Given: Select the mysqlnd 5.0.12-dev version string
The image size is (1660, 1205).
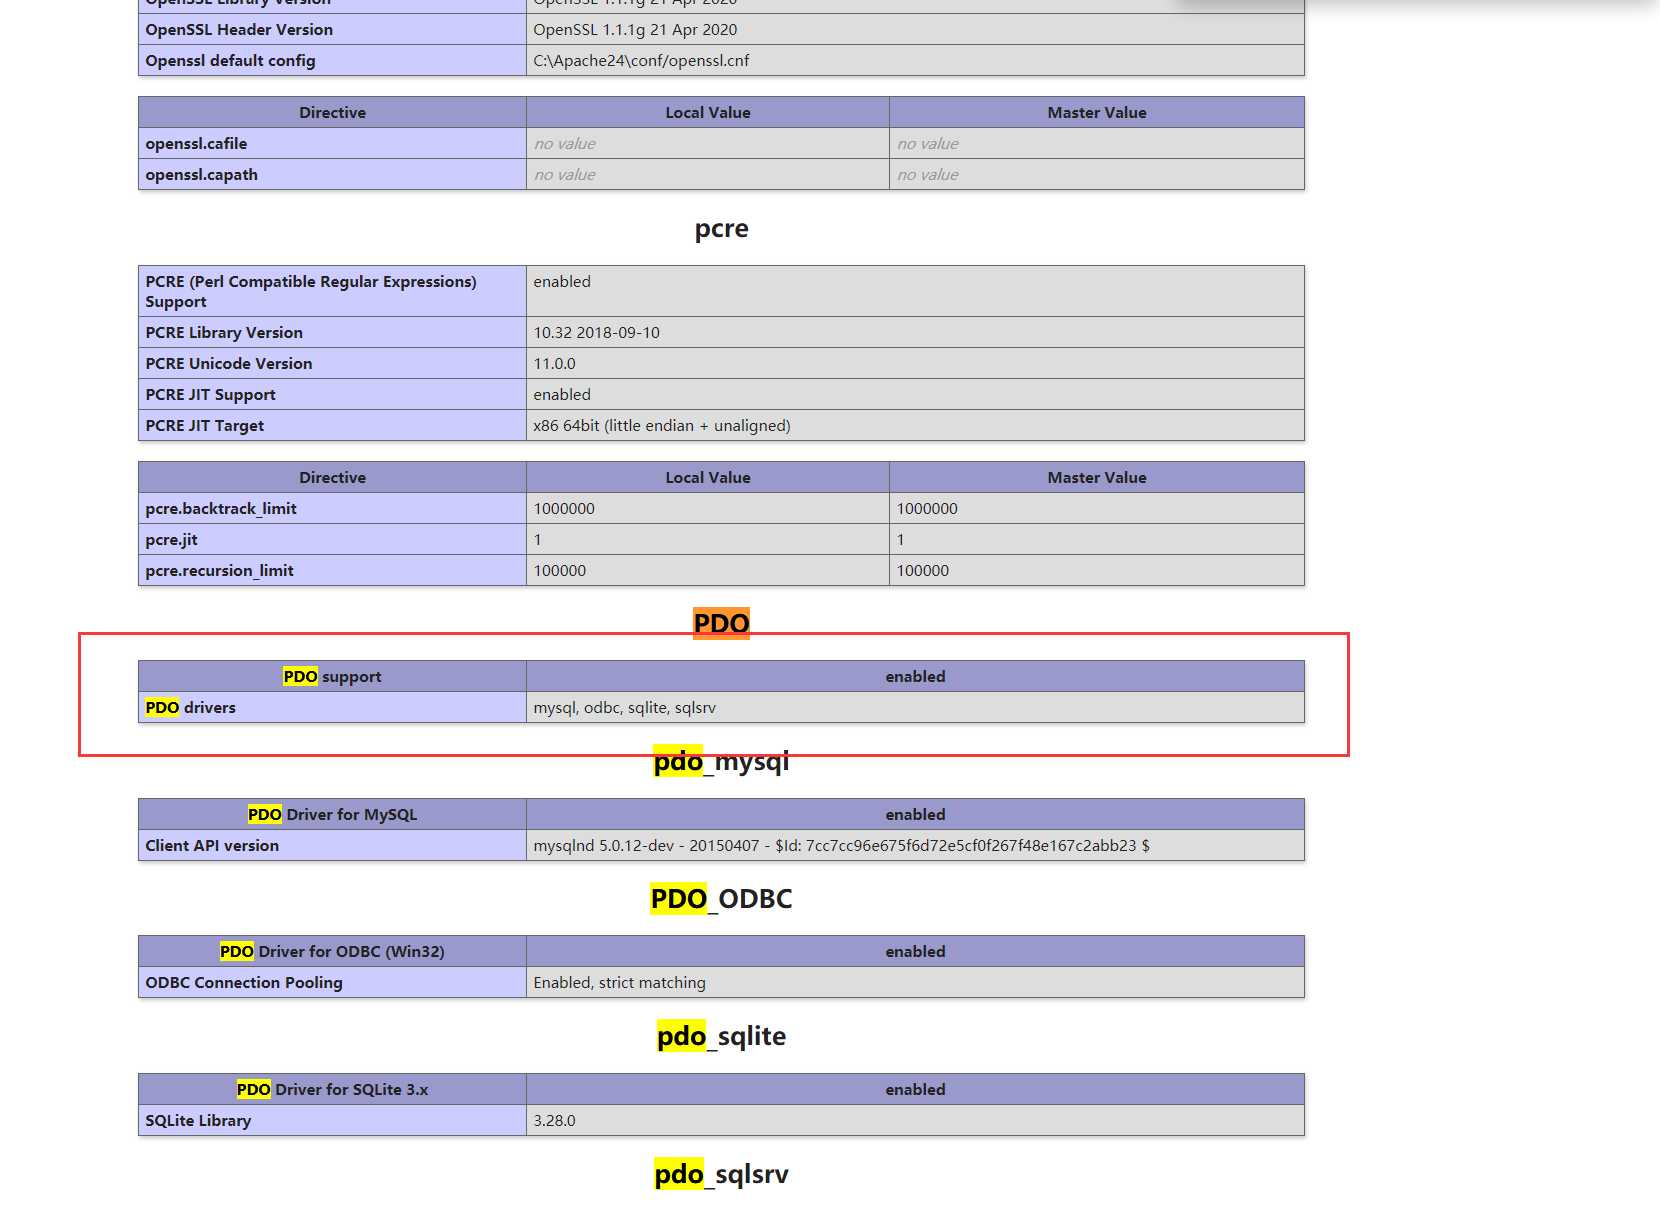Looking at the screenshot, I should tap(841, 846).
